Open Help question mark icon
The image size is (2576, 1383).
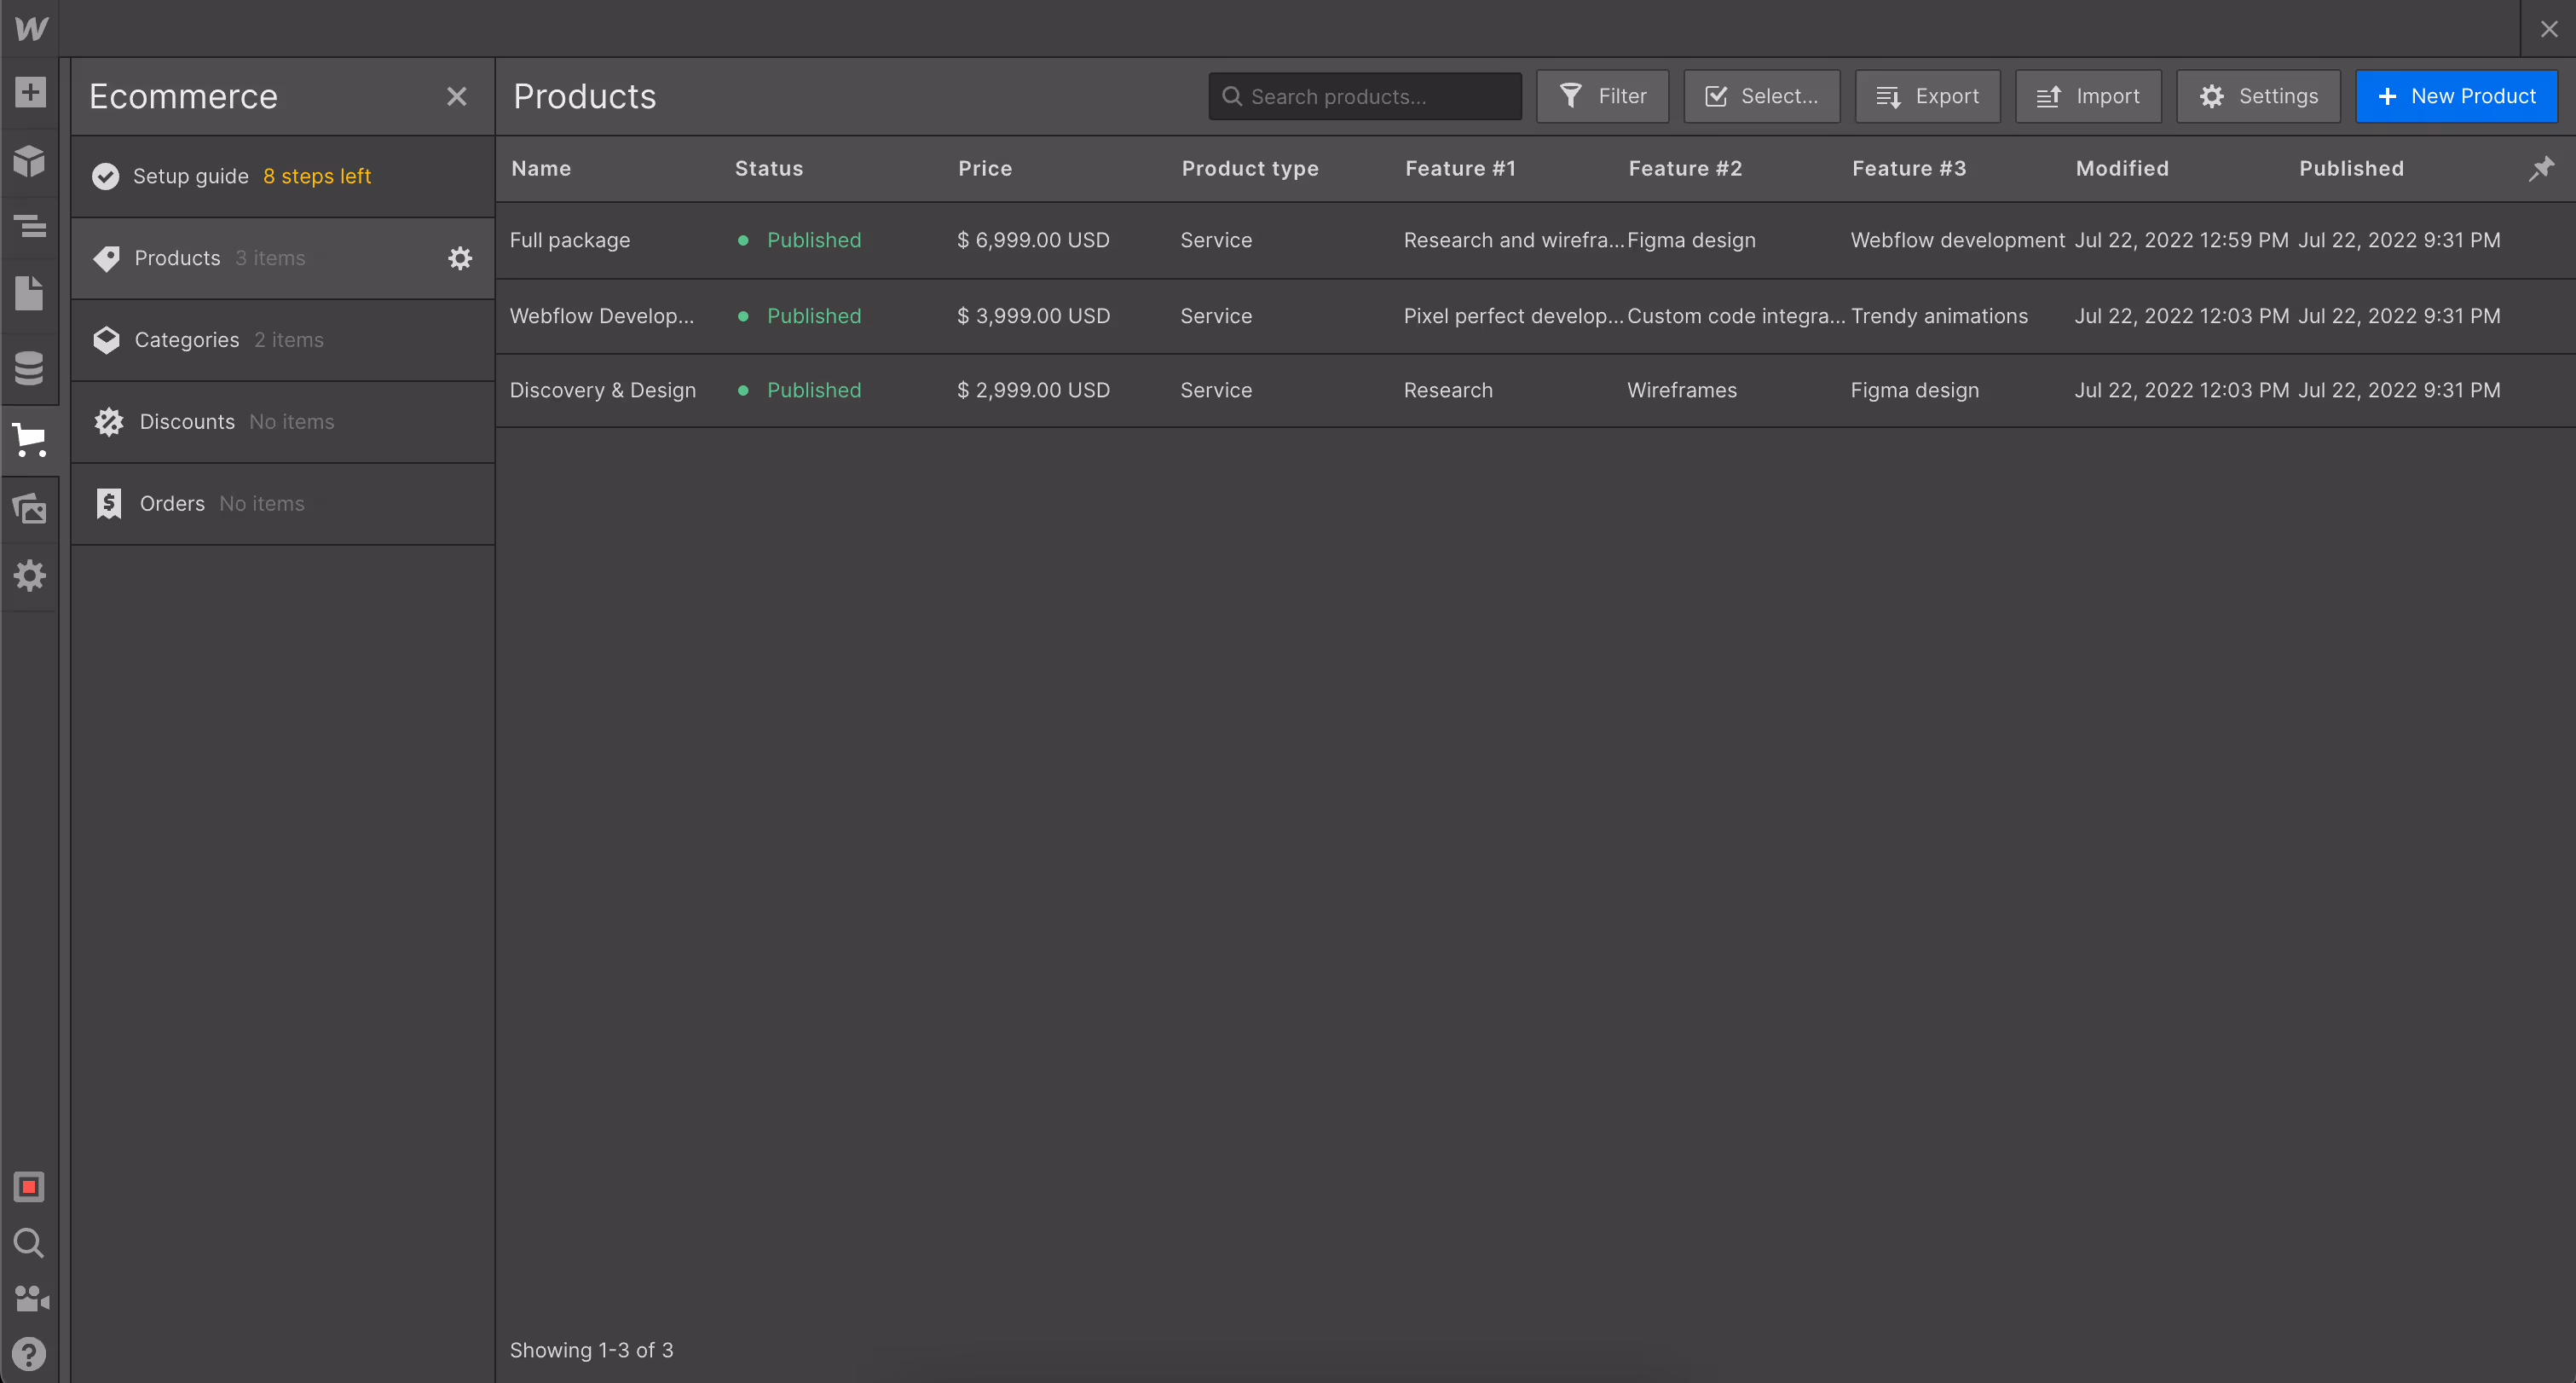click(30, 1353)
